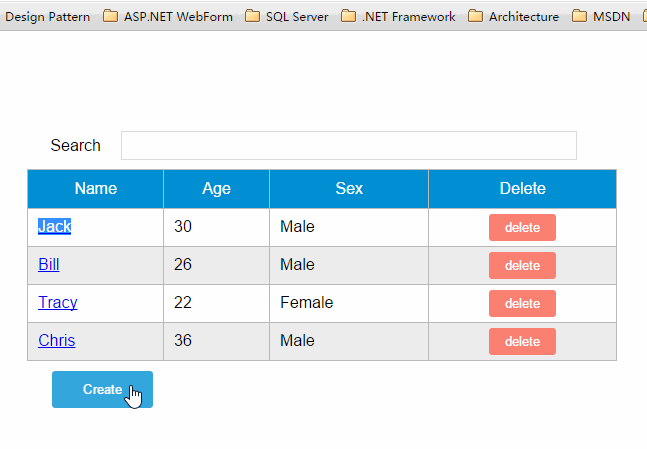647x449 pixels.
Task: Click the Delete column header
Action: click(x=522, y=189)
